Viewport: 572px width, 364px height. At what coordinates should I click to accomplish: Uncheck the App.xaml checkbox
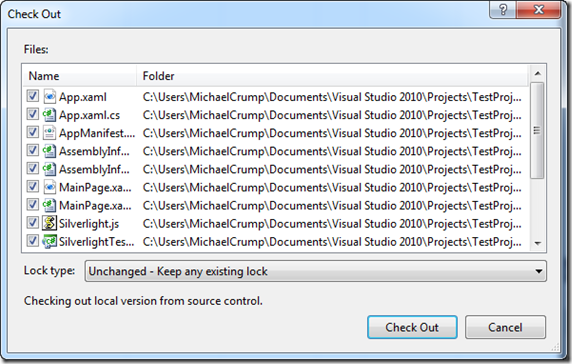pyautogui.click(x=32, y=96)
